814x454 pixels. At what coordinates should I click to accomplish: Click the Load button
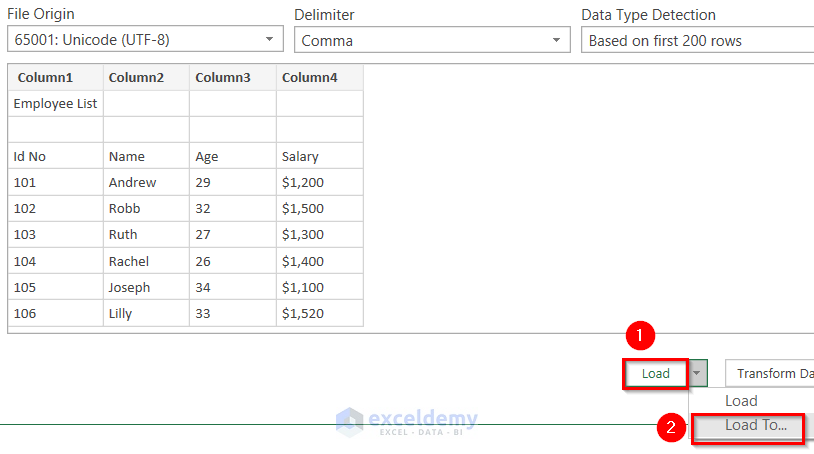(x=656, y=373)
